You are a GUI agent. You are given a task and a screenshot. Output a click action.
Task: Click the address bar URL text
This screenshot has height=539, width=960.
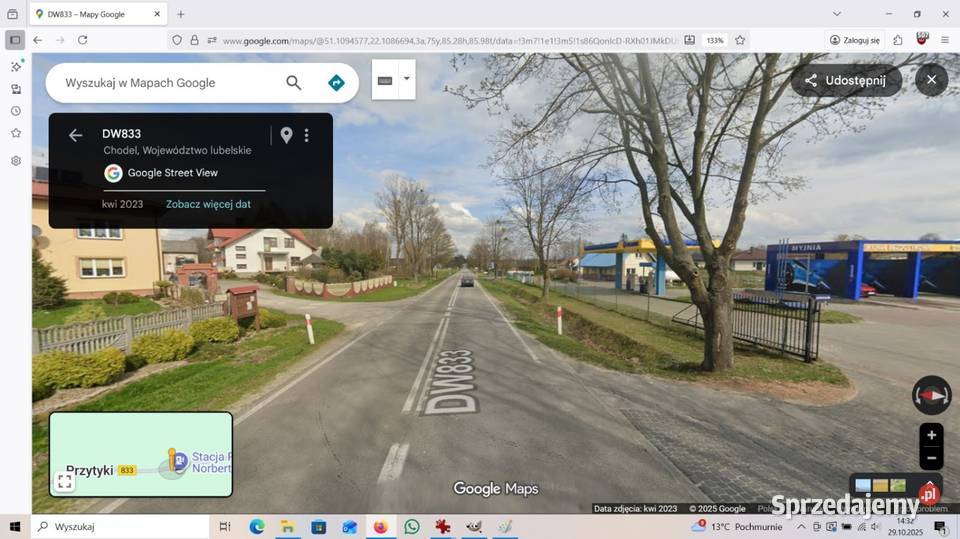(449, 40)
